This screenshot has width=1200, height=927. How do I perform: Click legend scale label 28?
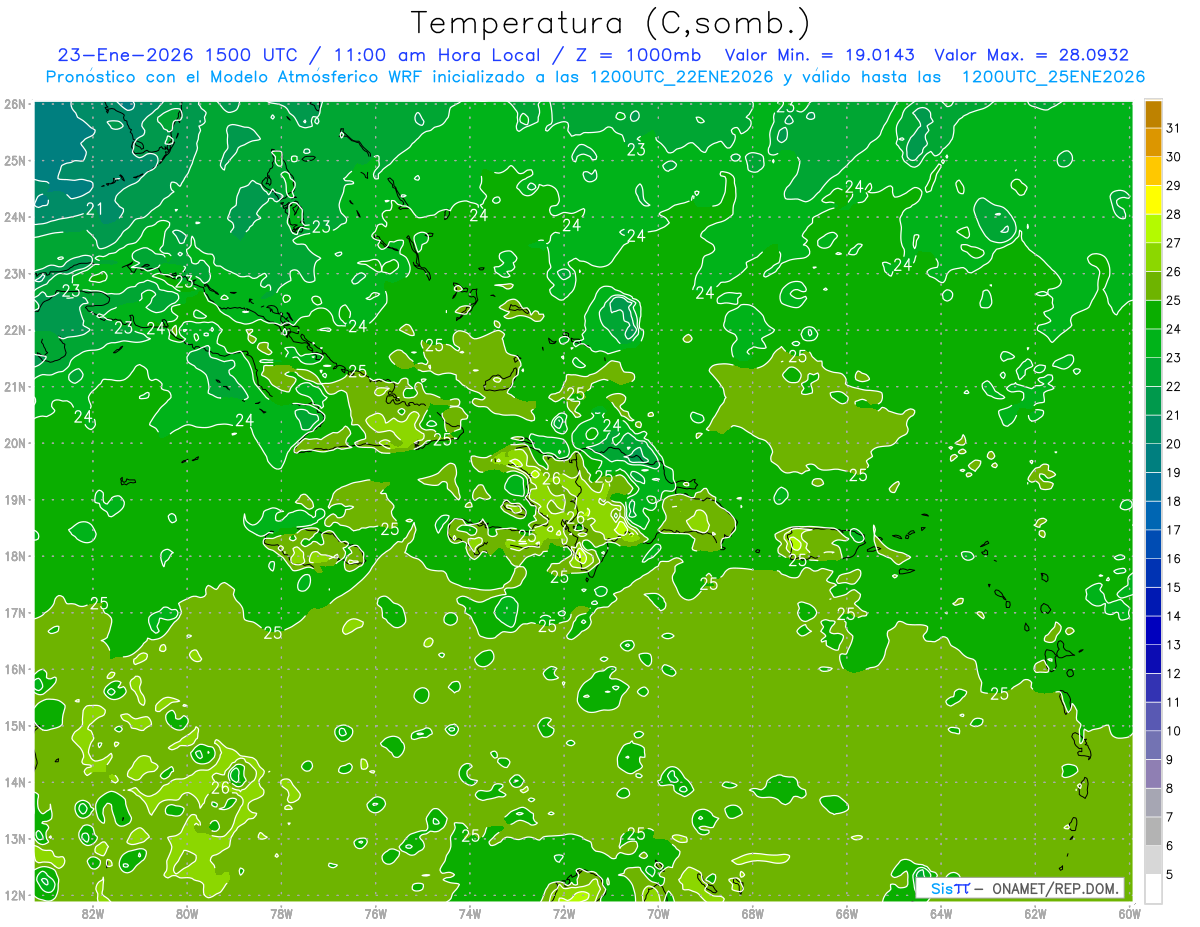[x=1173, y=214]
